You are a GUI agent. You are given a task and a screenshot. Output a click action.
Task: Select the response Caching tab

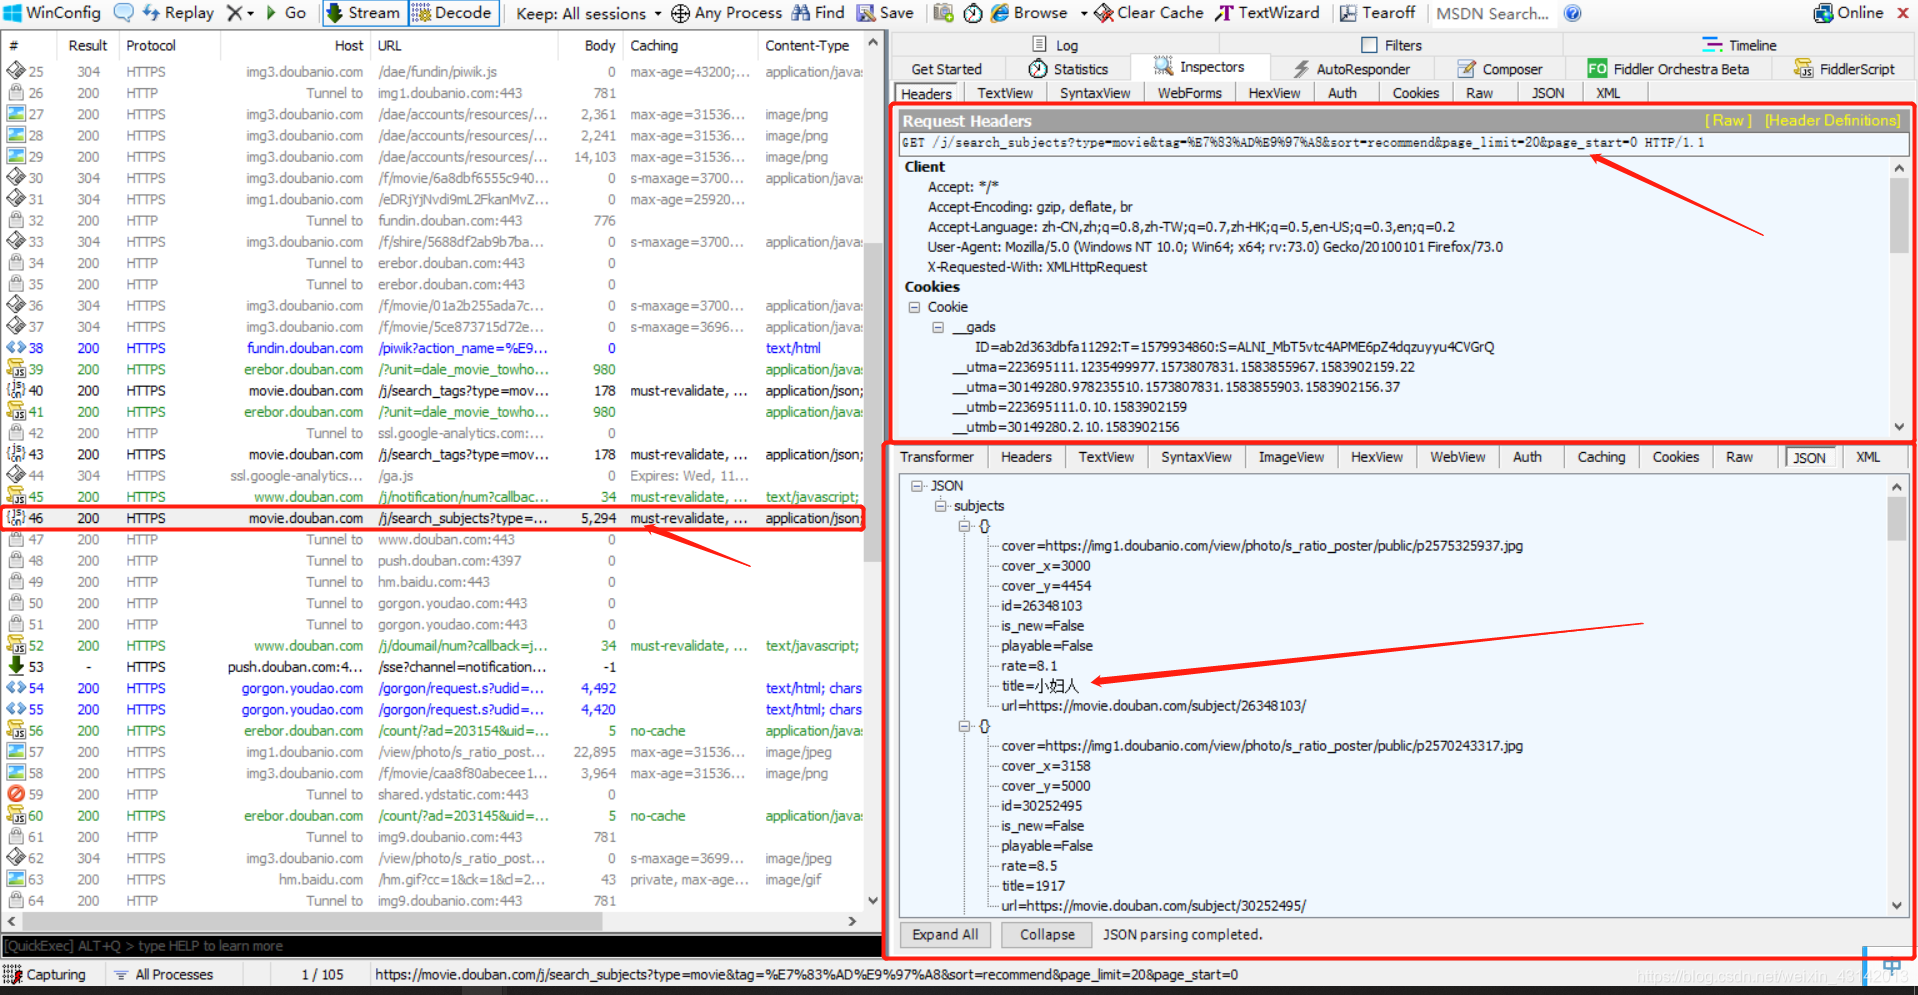(x=1601, y=457)
